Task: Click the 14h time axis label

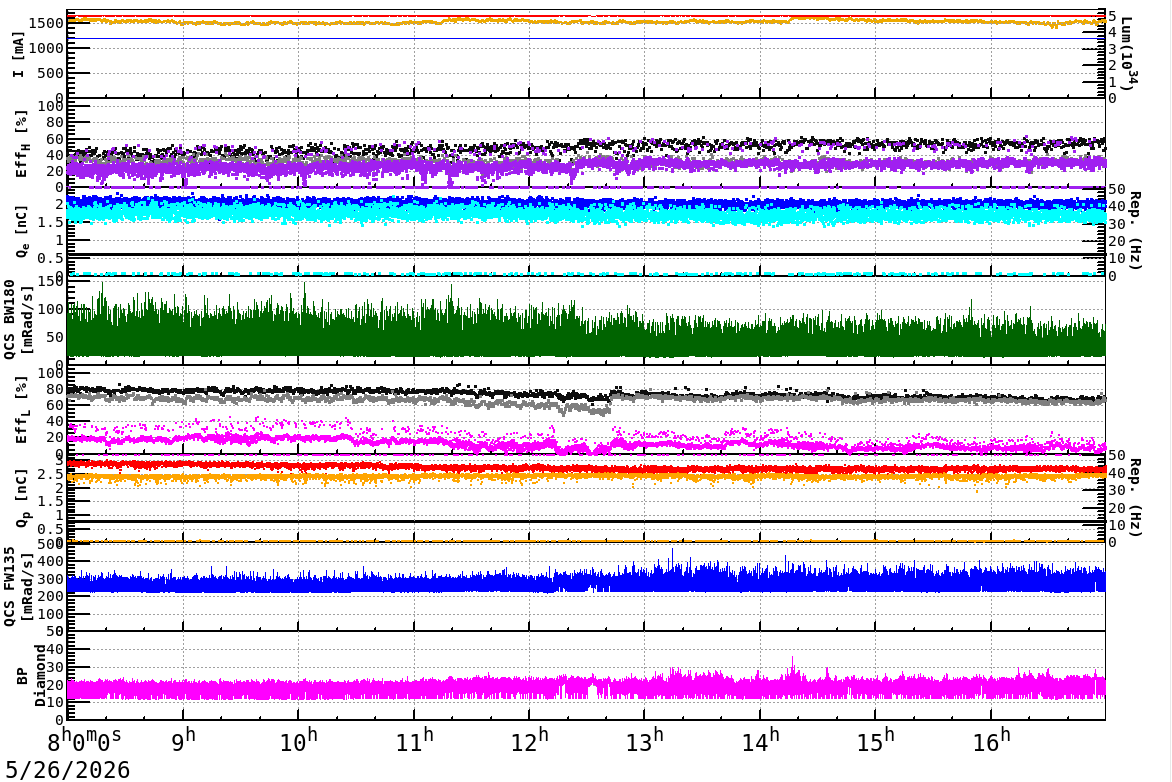Action: click(761, 740)
